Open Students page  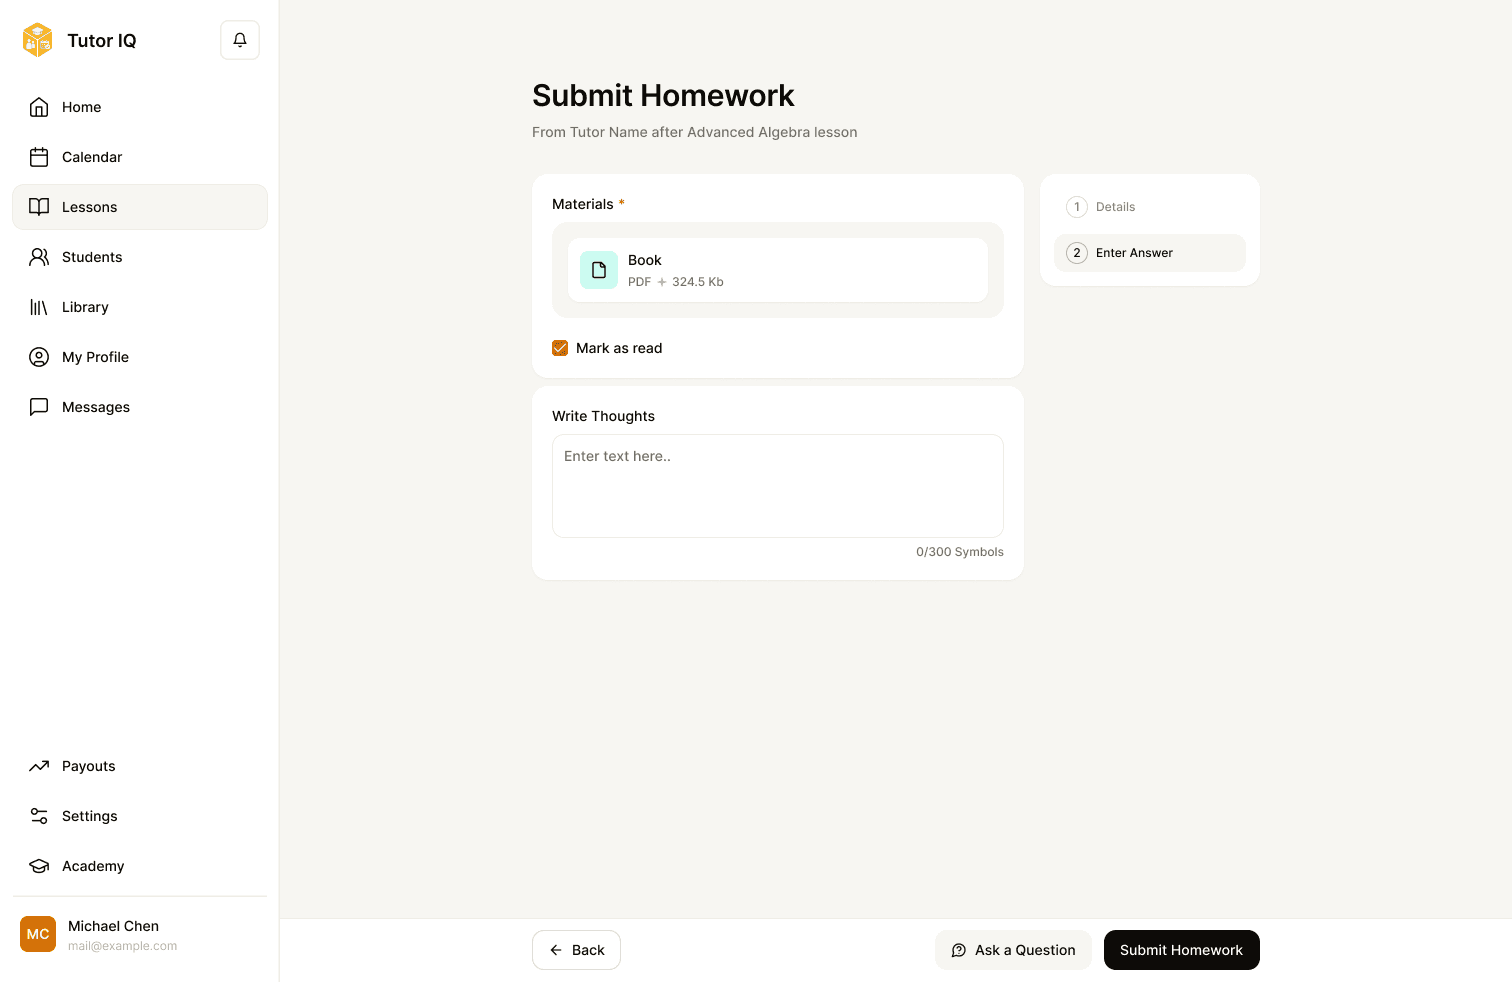click(x=140, y=257)
